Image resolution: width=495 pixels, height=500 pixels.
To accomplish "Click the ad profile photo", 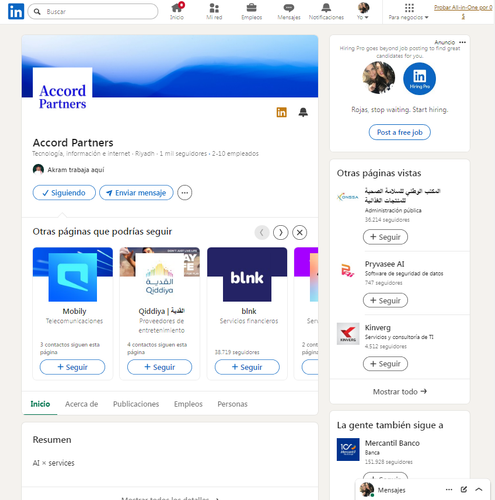I will pyautogui.click(x=379, y=78).
